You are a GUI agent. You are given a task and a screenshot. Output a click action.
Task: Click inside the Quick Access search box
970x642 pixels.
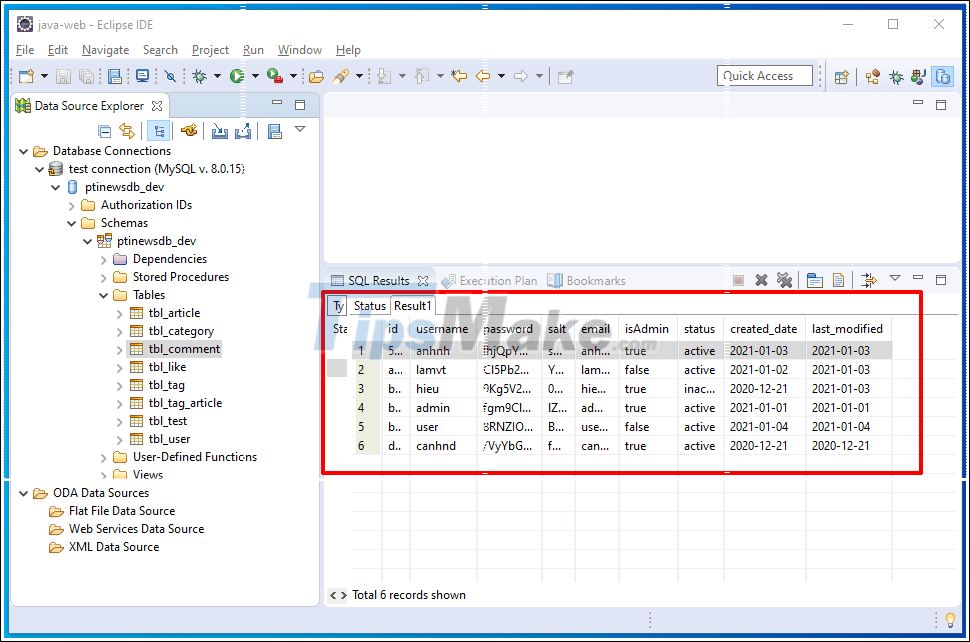(765, 75)
